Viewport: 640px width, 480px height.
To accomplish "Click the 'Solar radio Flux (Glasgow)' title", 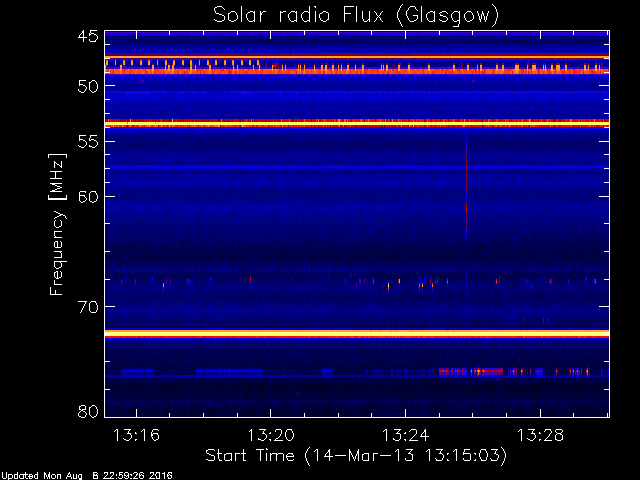I will pos(356,16).
